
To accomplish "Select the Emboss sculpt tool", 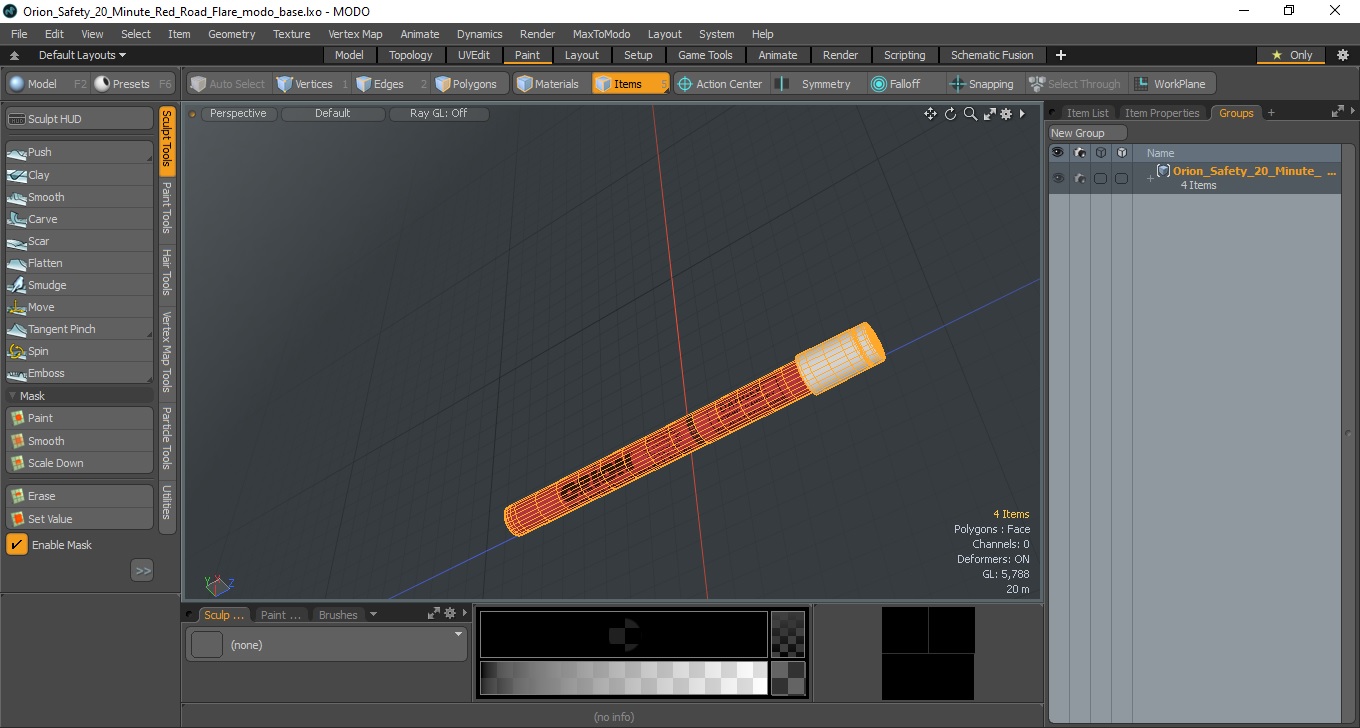I will (79, 373).
